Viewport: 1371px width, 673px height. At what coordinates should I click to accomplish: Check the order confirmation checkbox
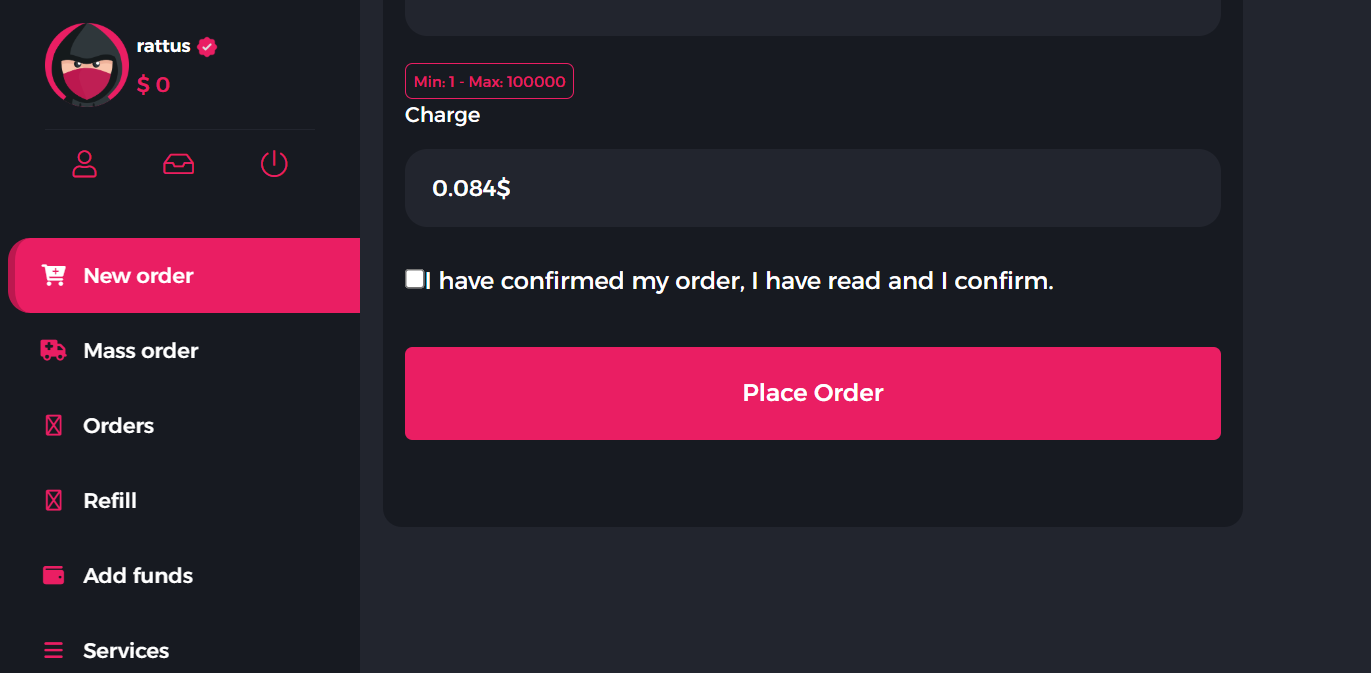tap(414, 279)
